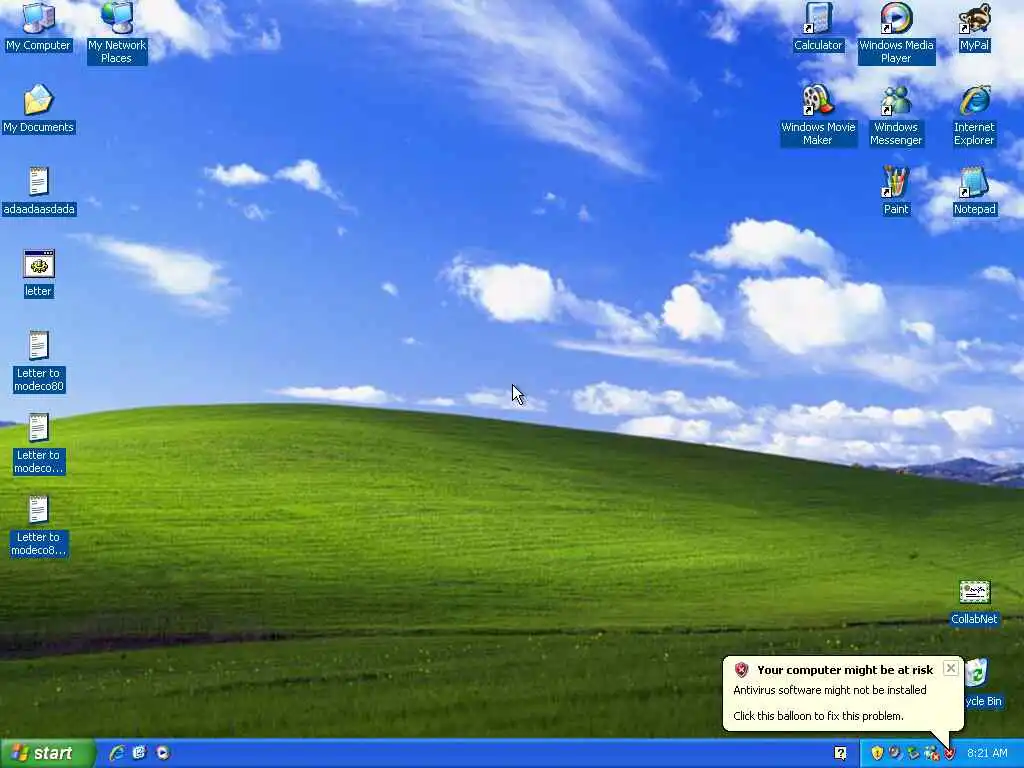Close the security warning balloon
The width and height of the screenshot is (1024, 768).
click(950, 668)
